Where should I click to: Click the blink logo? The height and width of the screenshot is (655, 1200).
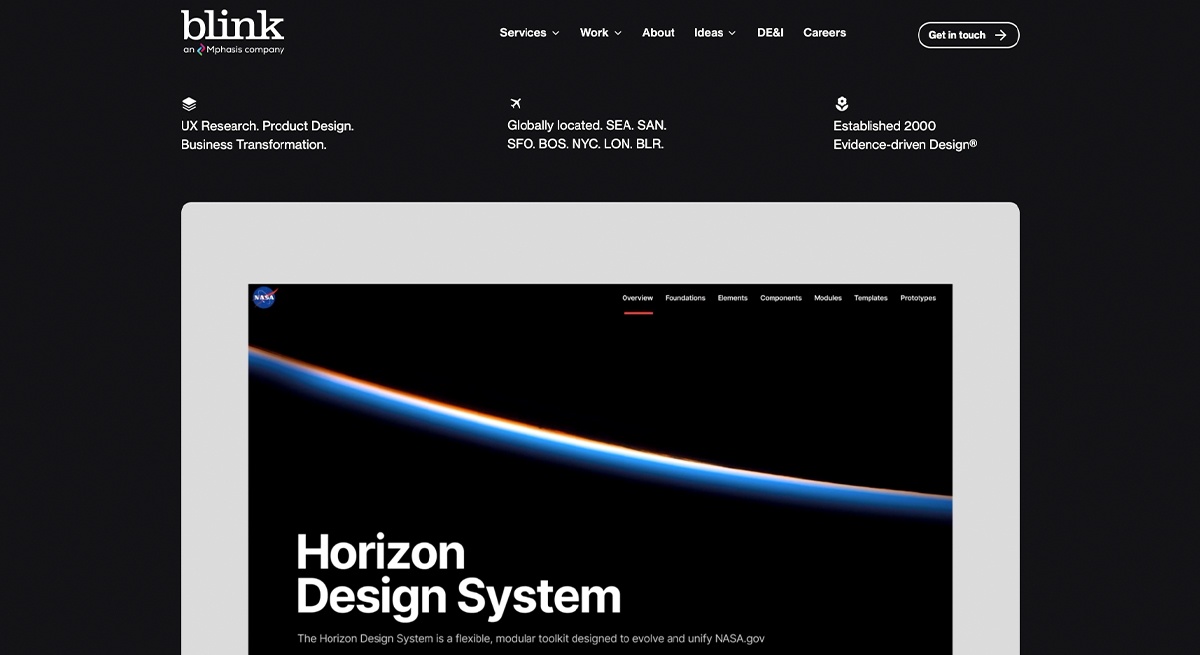click(232, 25)
